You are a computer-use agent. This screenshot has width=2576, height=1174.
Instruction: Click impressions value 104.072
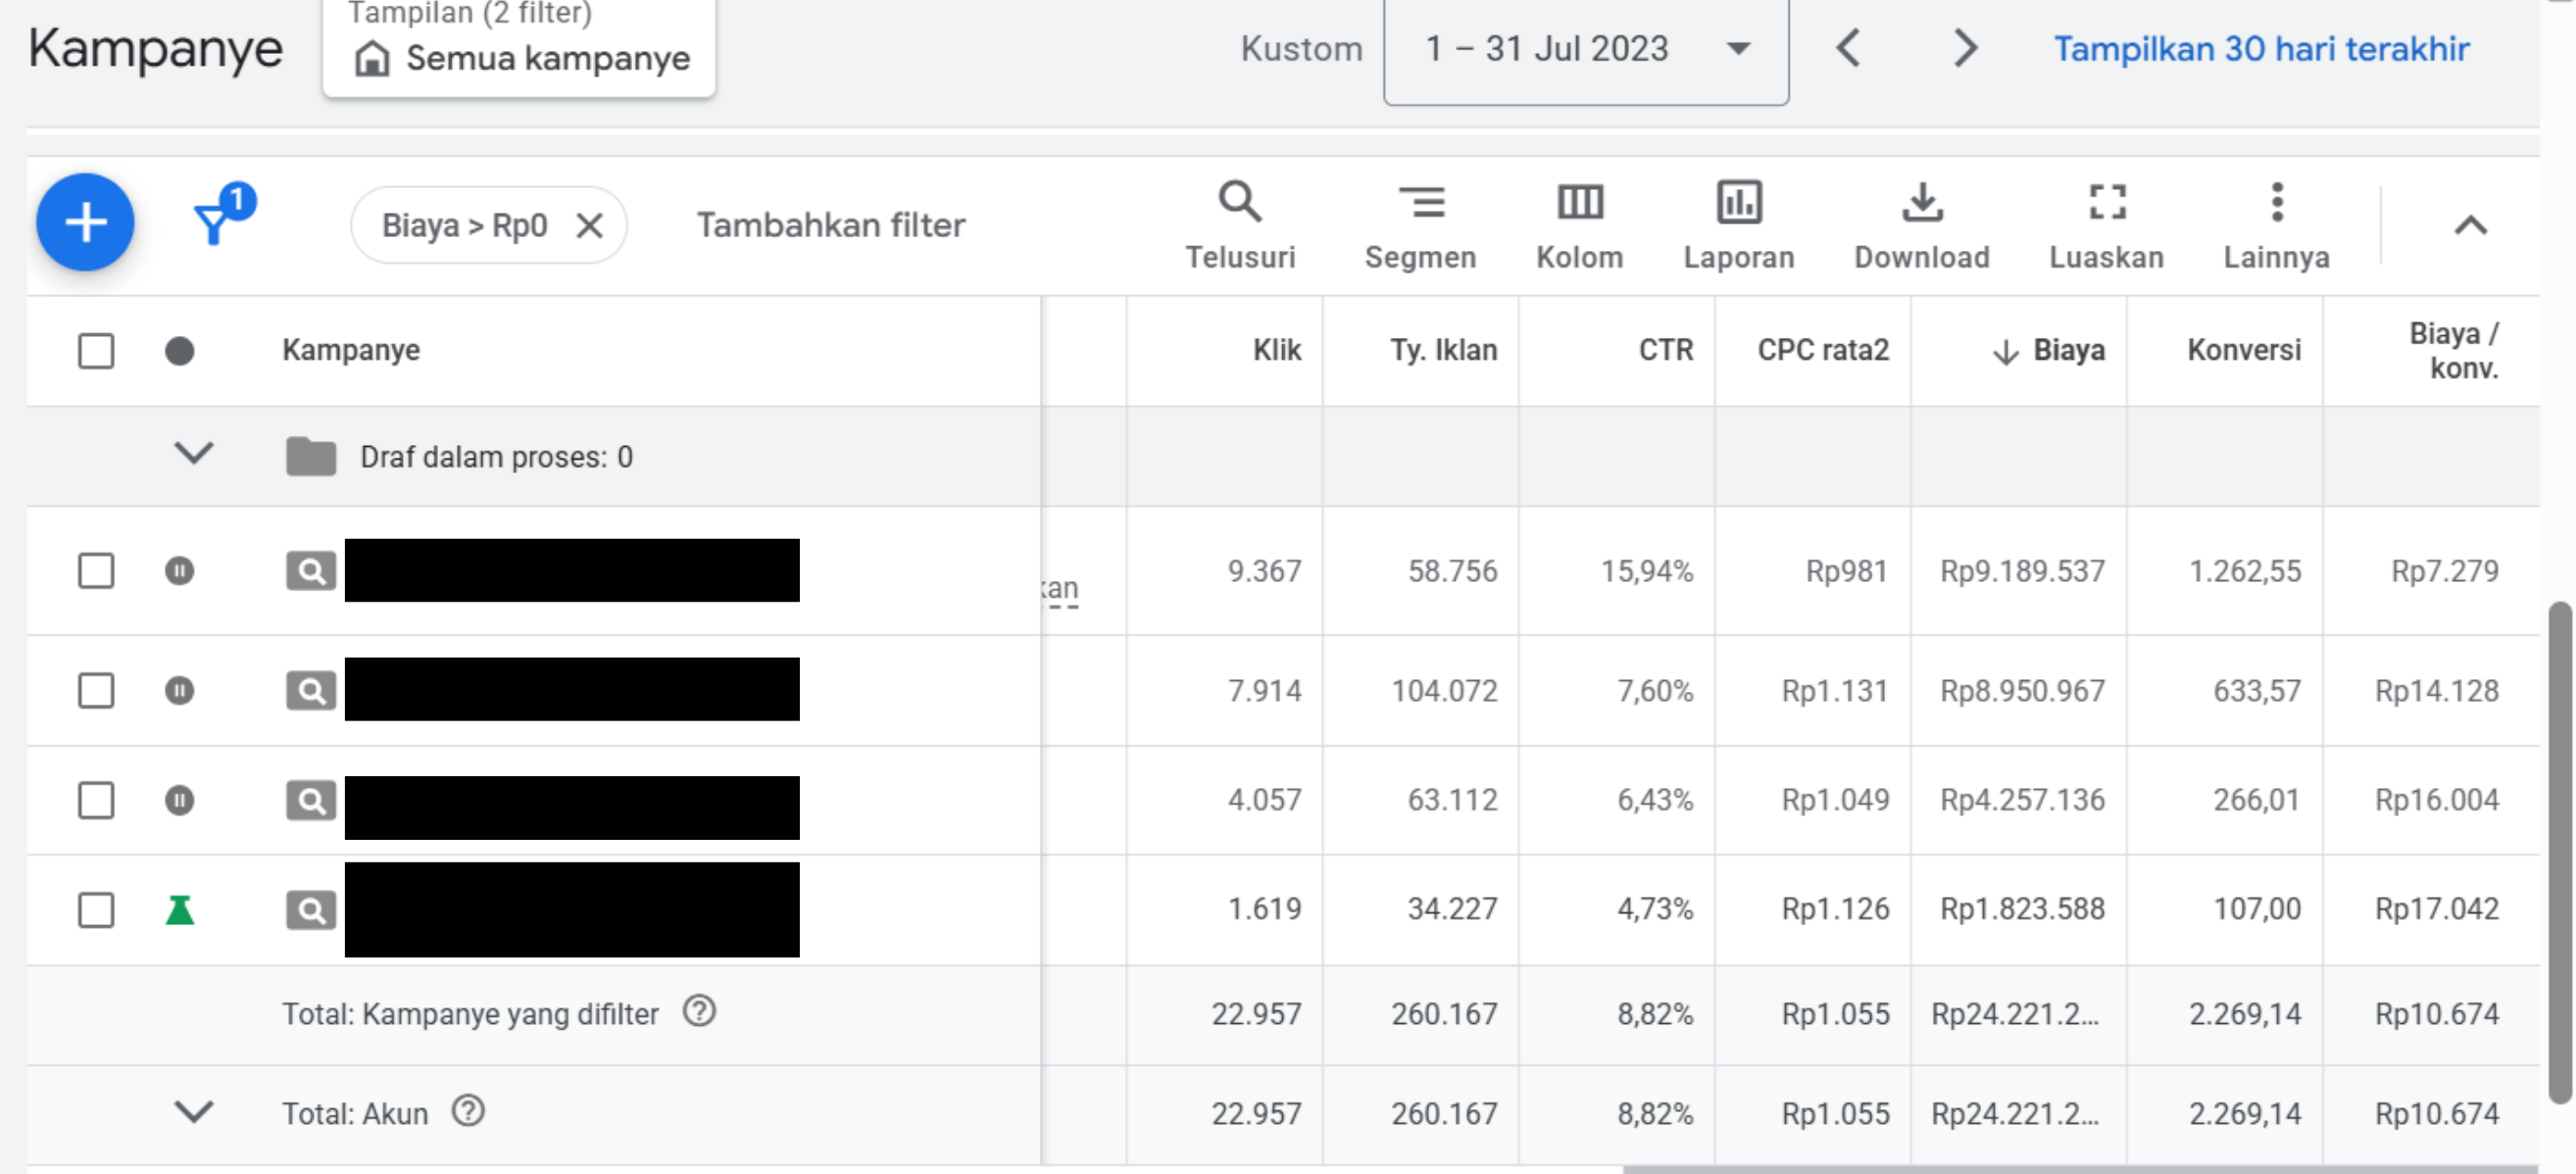click(x=1444, y=690)
